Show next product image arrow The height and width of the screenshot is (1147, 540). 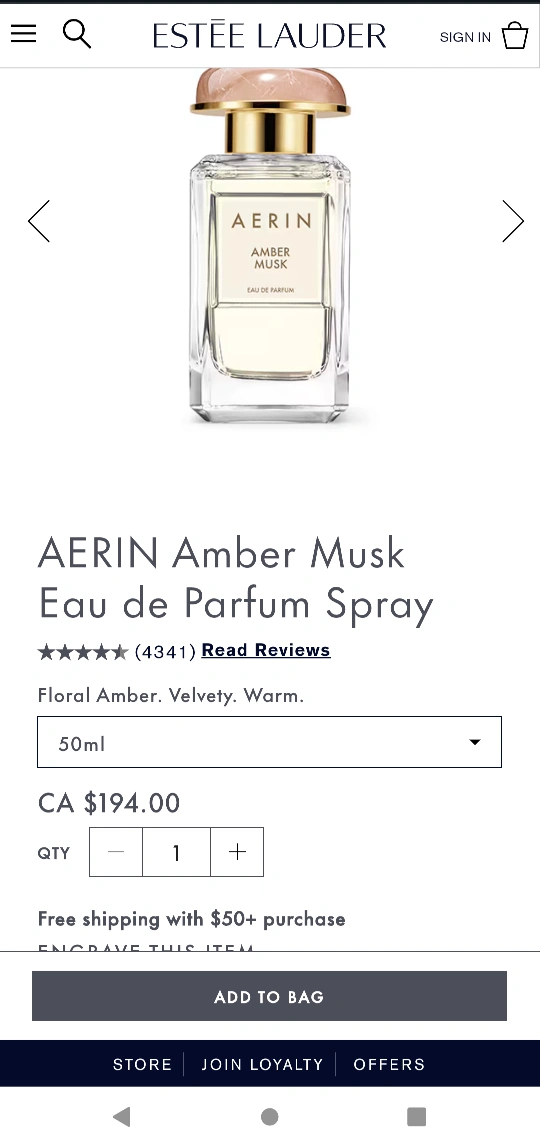[513, 221]
